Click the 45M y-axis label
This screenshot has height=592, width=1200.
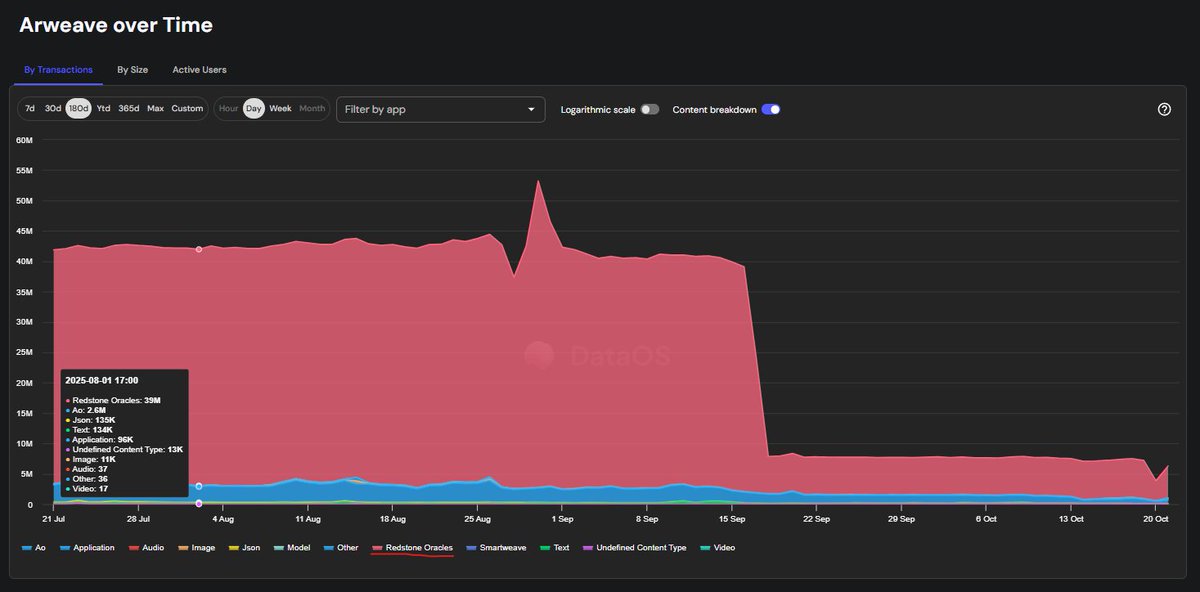point(25,231)
